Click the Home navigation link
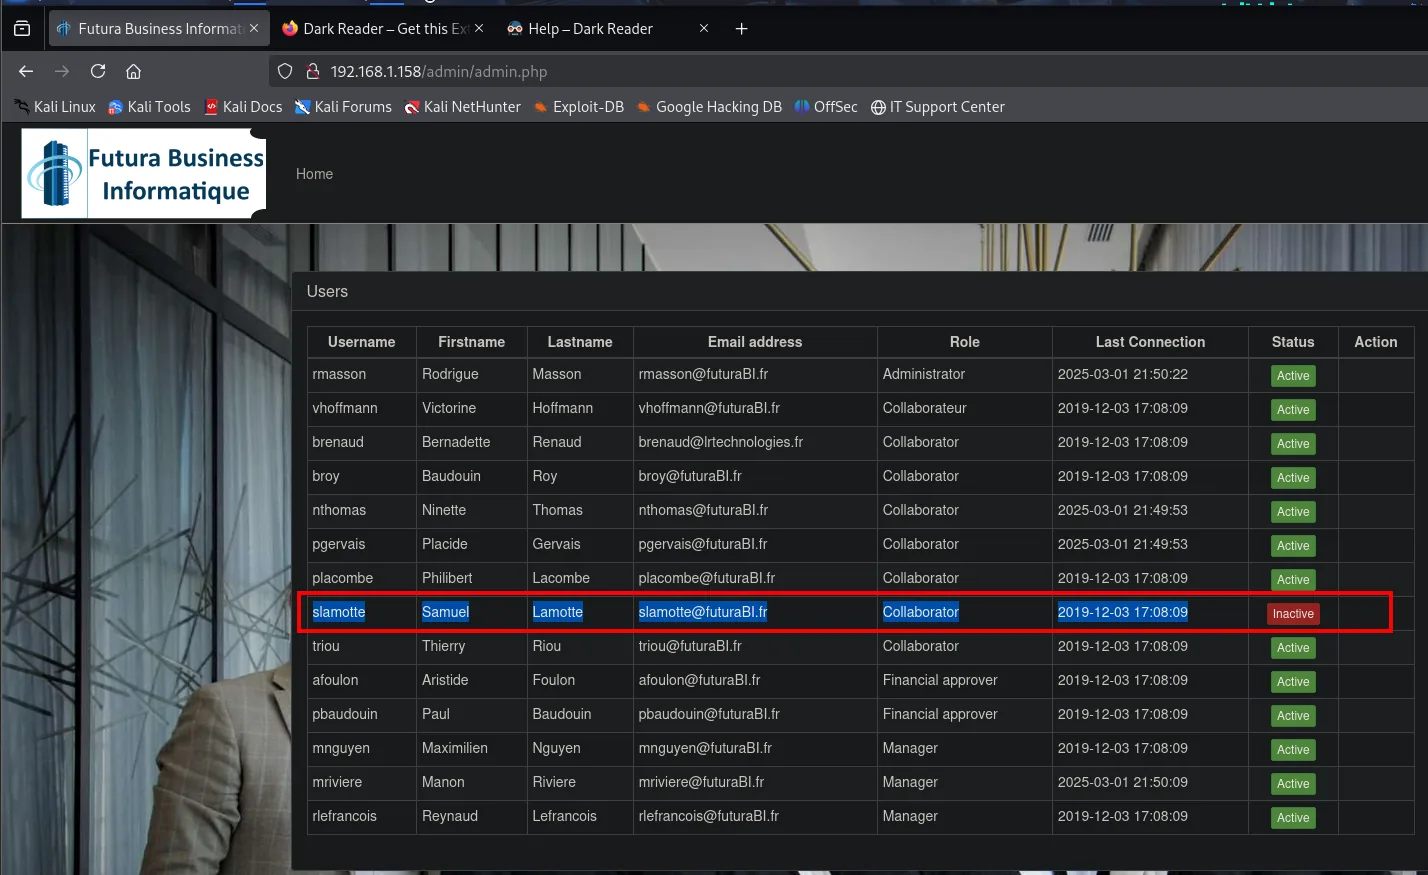The width and height of the screenshot is (1428, 875). coord(314,174)
